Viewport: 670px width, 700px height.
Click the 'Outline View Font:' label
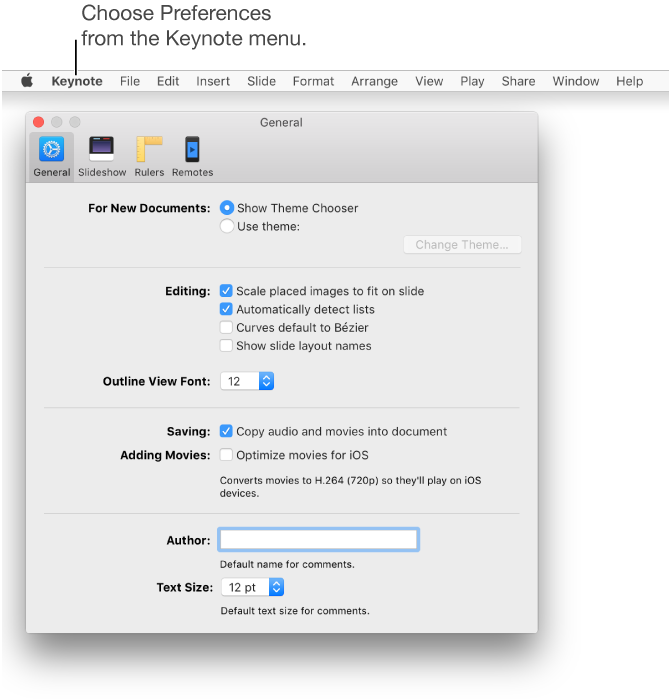[x=157, y=381]
